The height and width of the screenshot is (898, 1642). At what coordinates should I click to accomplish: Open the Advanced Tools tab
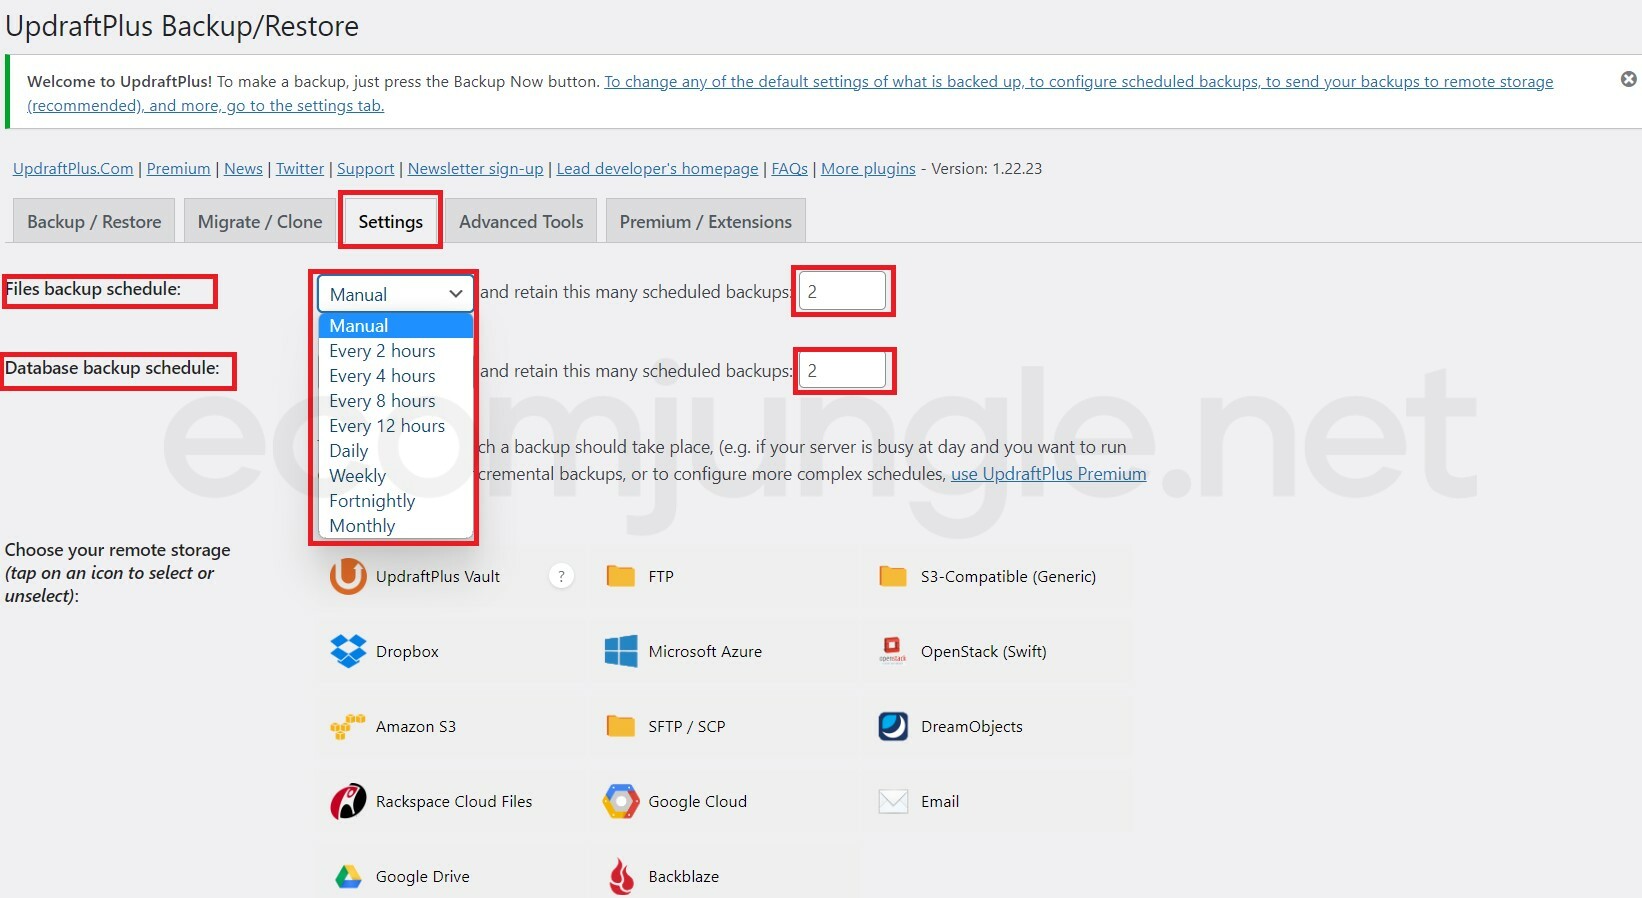521,221
